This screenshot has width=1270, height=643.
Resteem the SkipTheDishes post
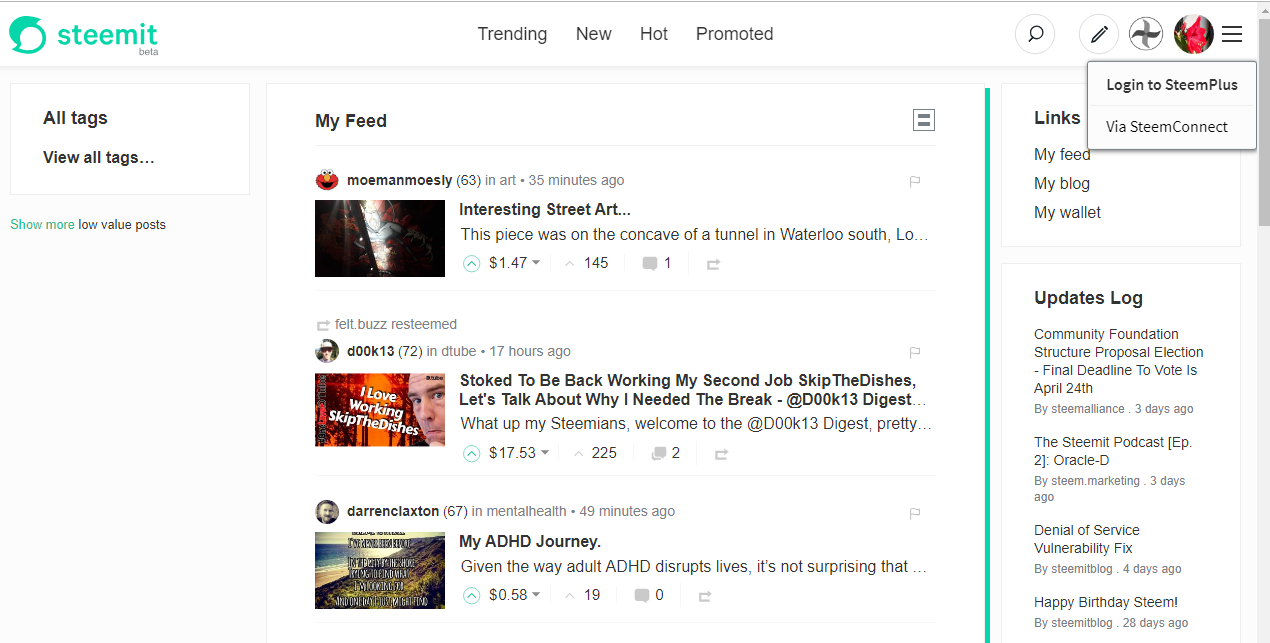(721, 454)
